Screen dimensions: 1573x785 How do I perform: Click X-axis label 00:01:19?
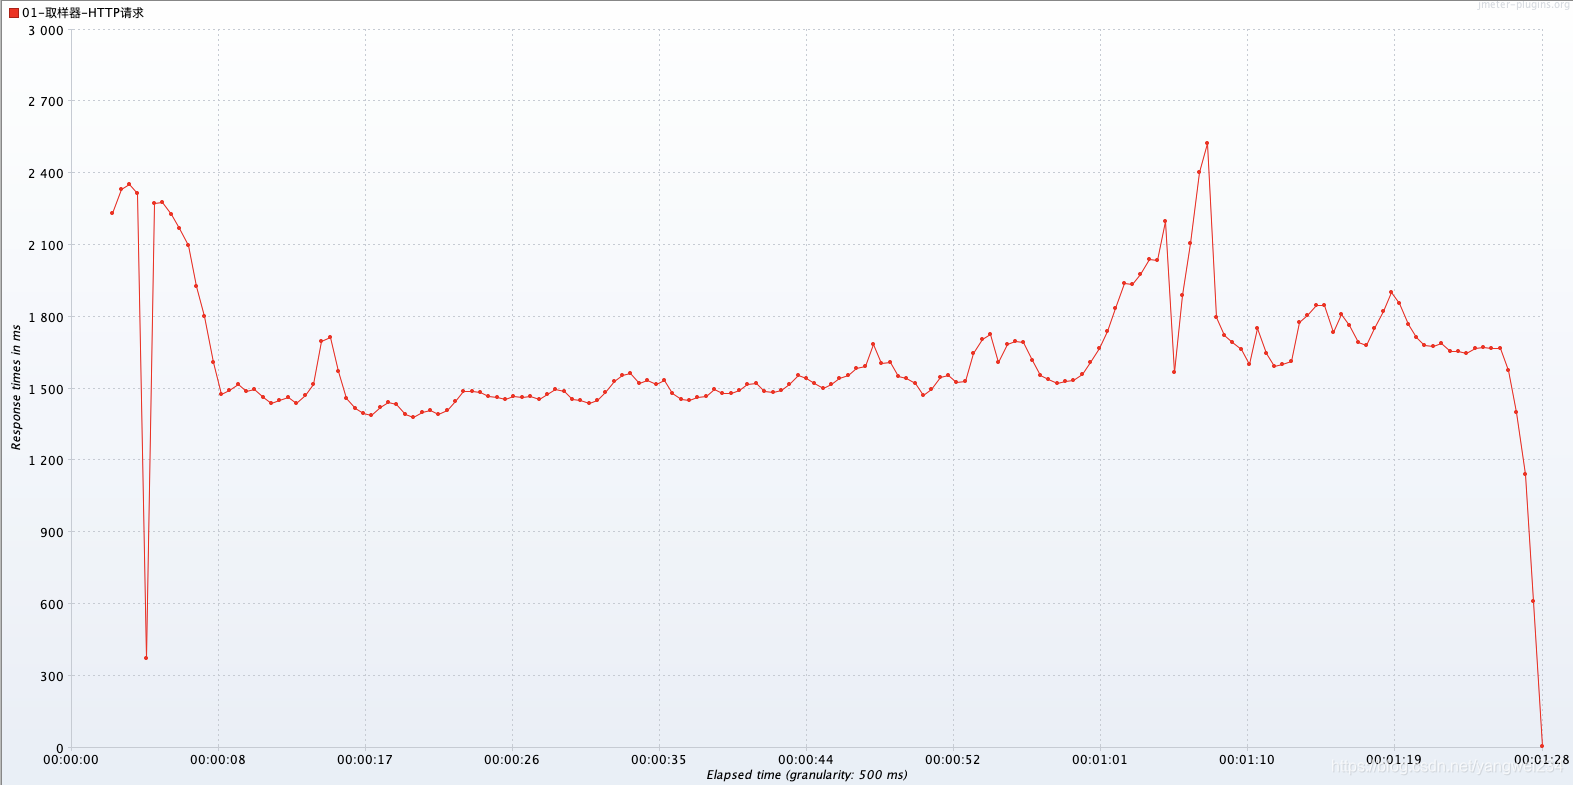[x=1394, y=760]
